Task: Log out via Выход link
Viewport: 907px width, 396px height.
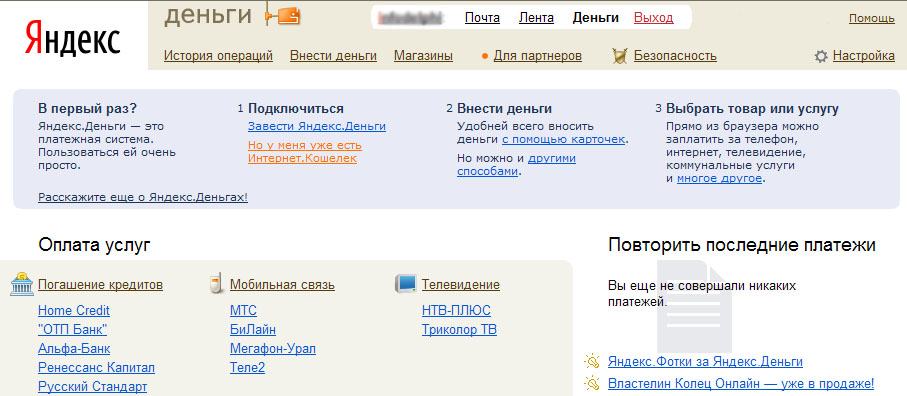Action: coord(654,18)
